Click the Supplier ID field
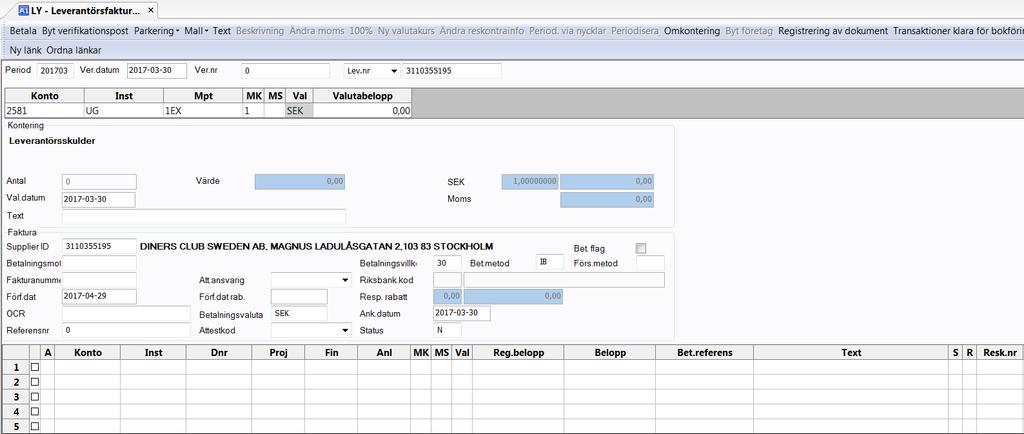 [99, 247]
